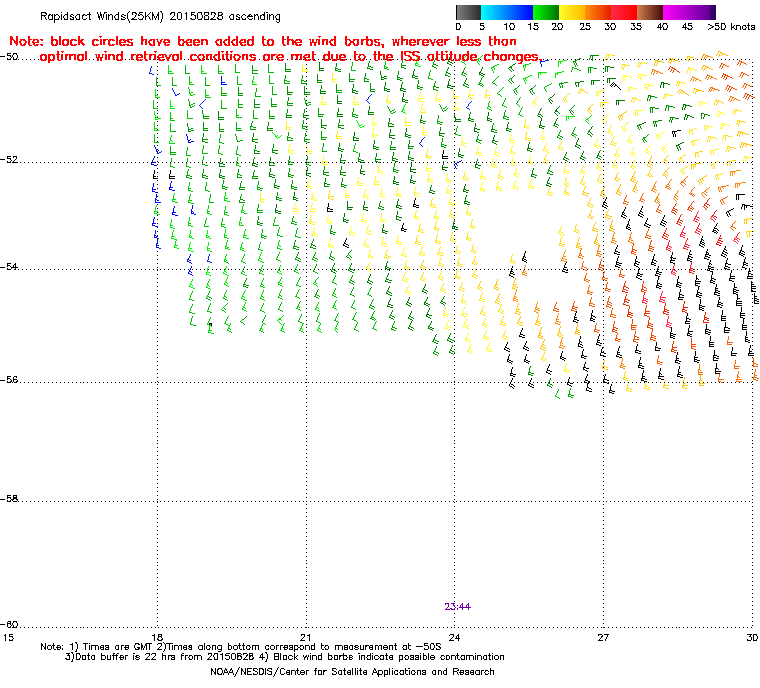Click the '>50 knots' legend label
Screen dimensions: 760x688
(731, 27)
